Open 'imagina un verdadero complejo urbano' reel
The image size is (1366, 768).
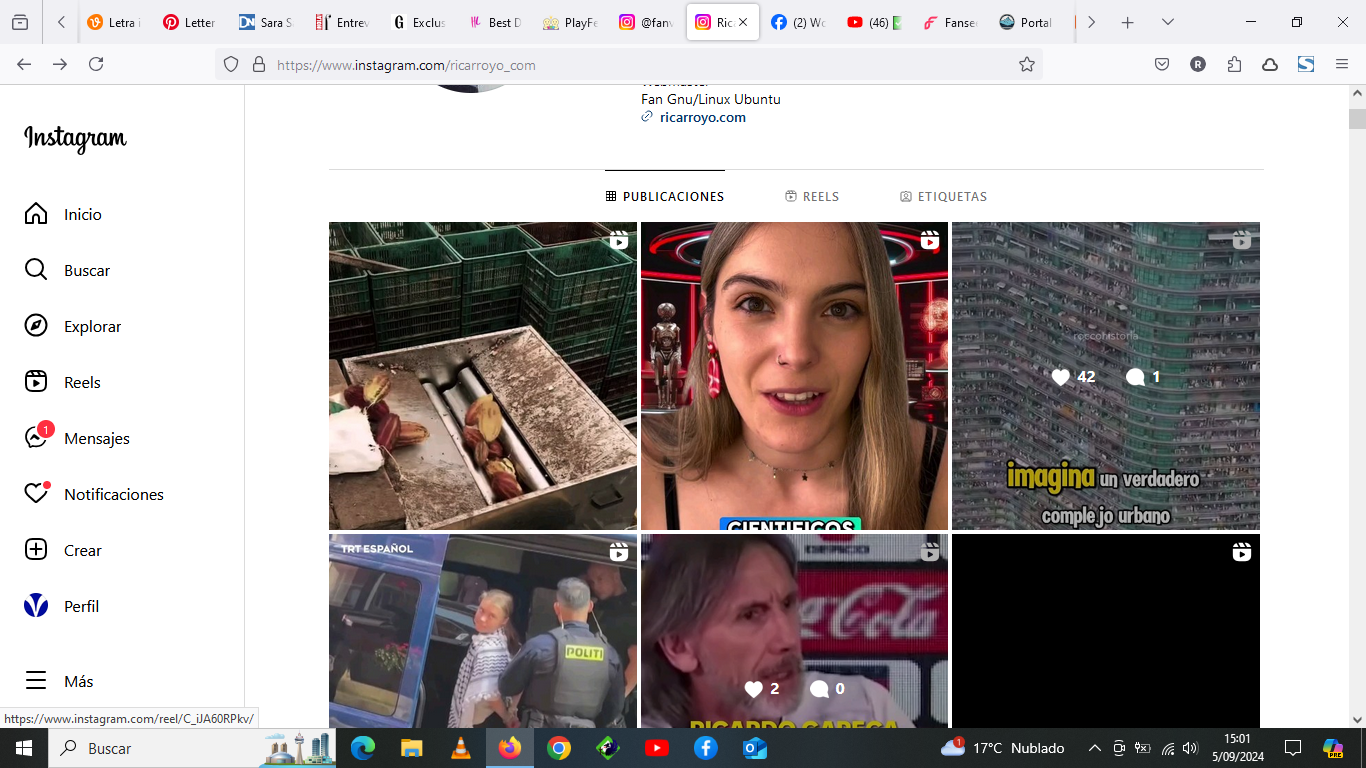(x=1106, y=376)
